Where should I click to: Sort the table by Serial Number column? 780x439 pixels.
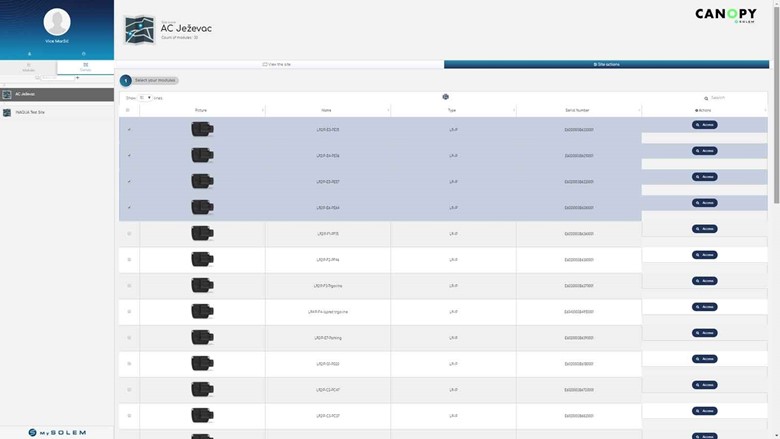tap(578, 110)
